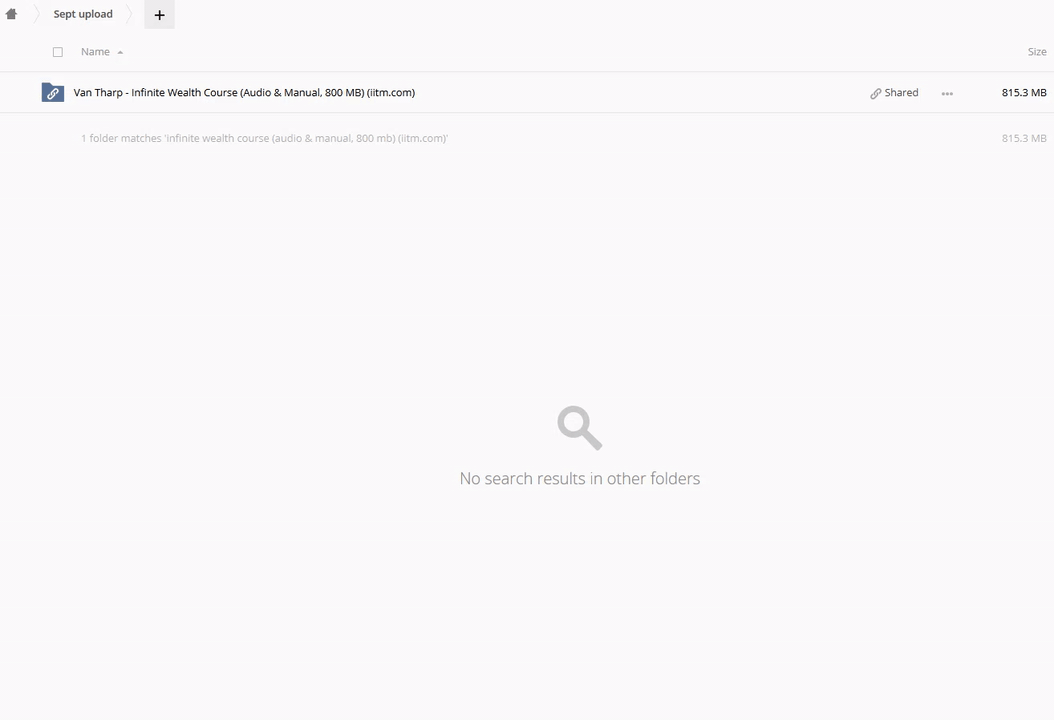Screen dimensions: 1054x720
Task: Click the chain link icon beside Shared
Action: pyautogui.click(x=875, y=93)
